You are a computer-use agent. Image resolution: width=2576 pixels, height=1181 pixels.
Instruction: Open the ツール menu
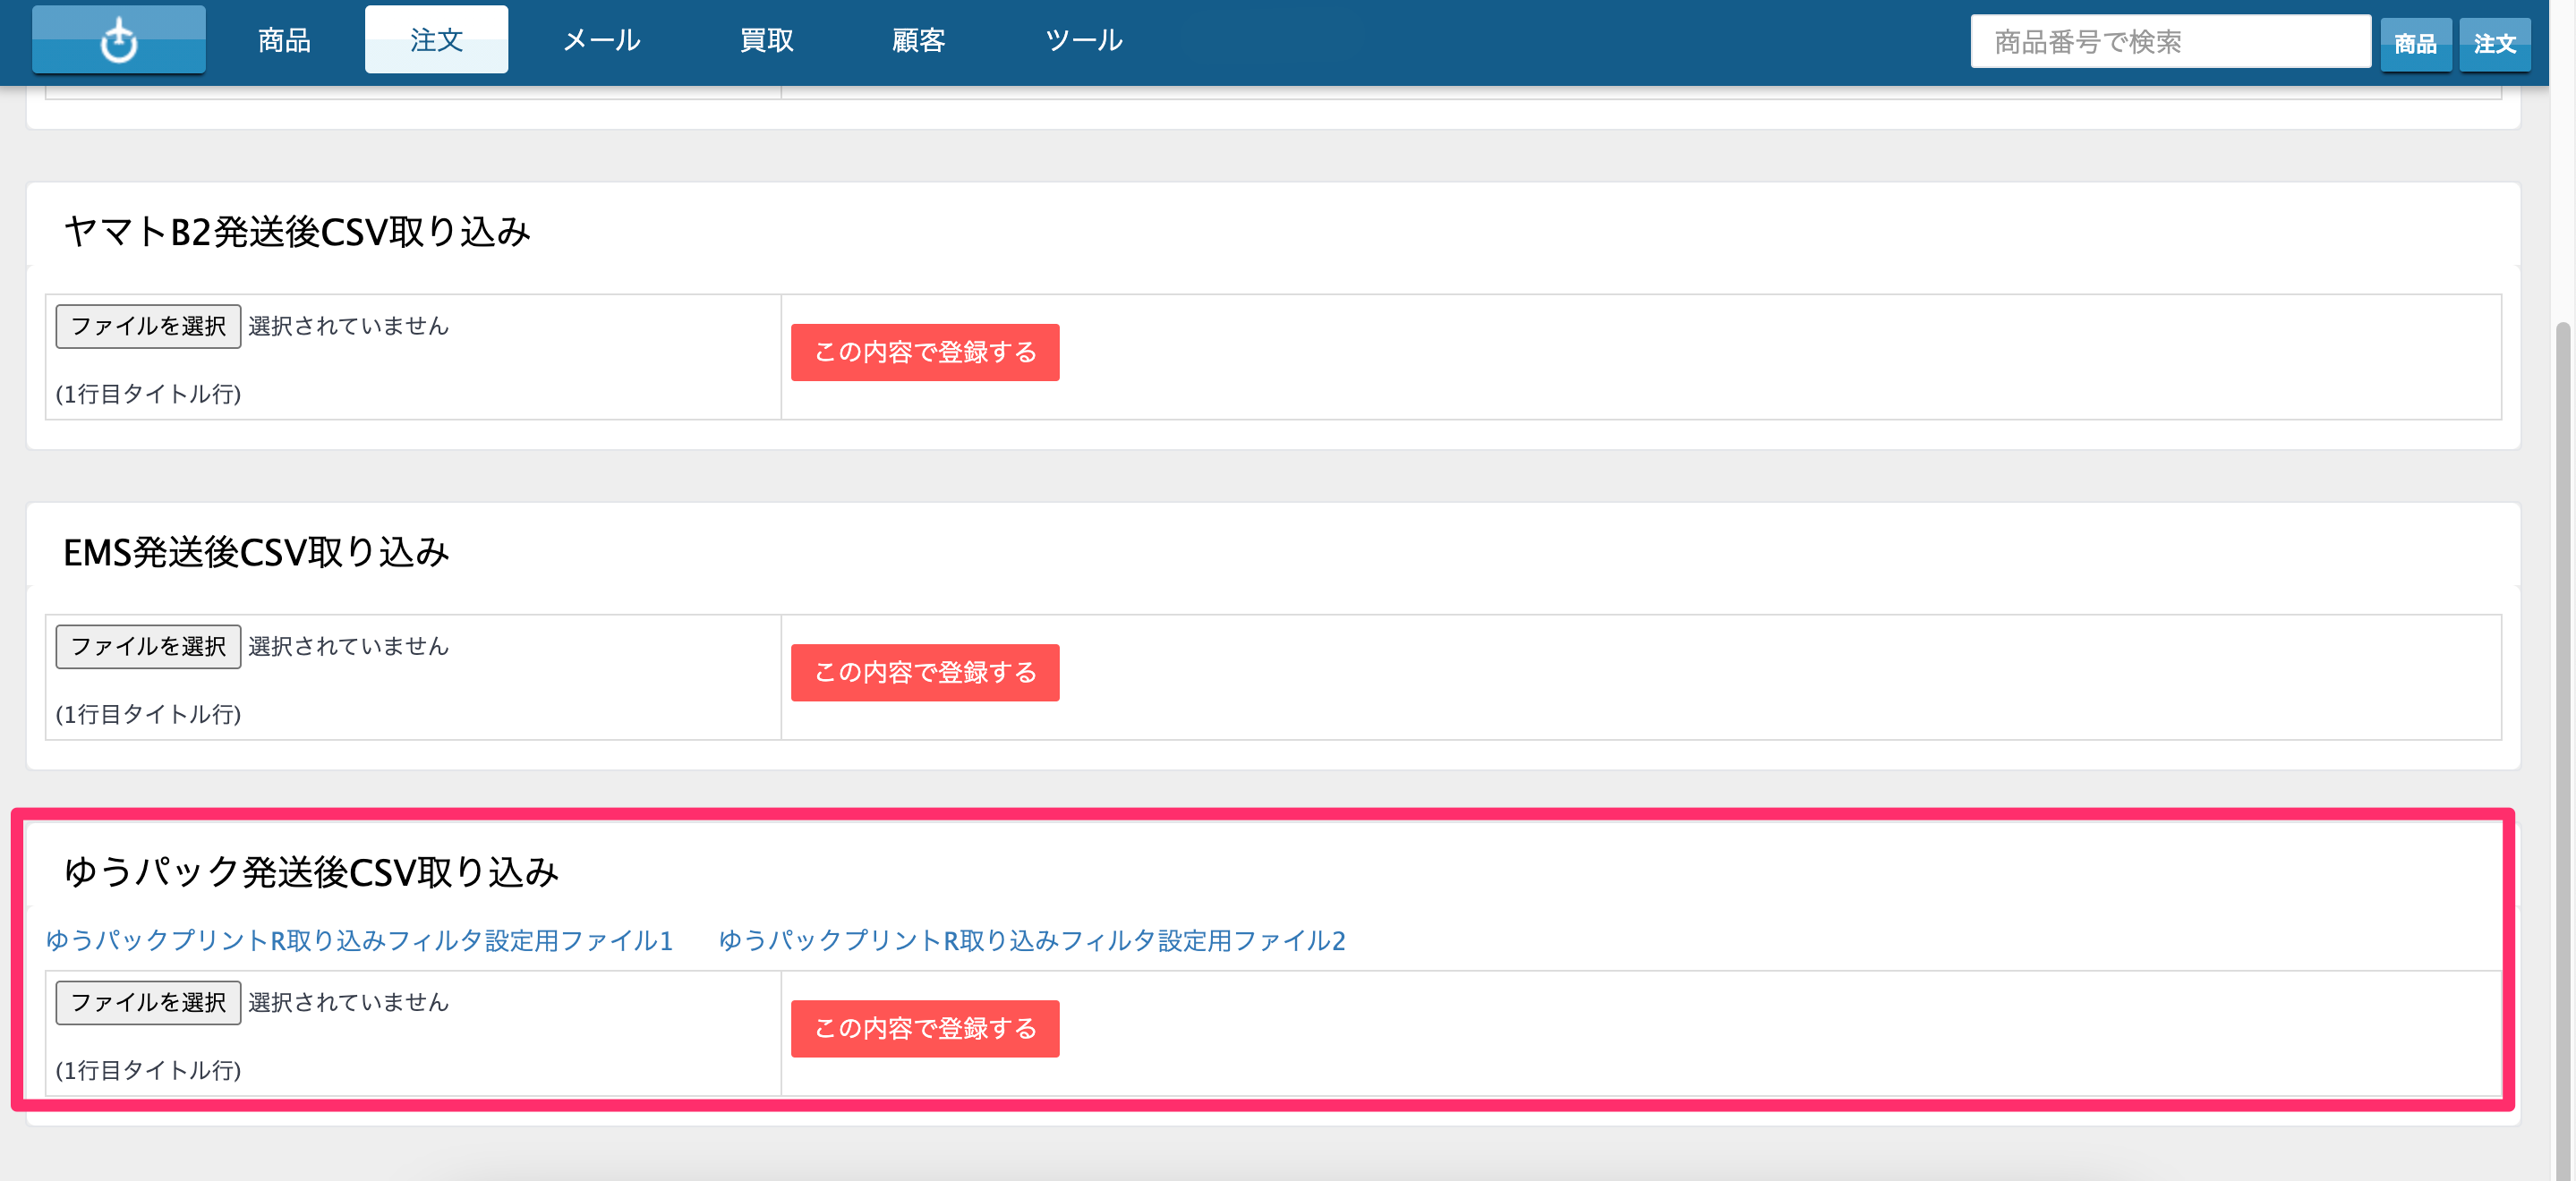[x=1084, y=40]
